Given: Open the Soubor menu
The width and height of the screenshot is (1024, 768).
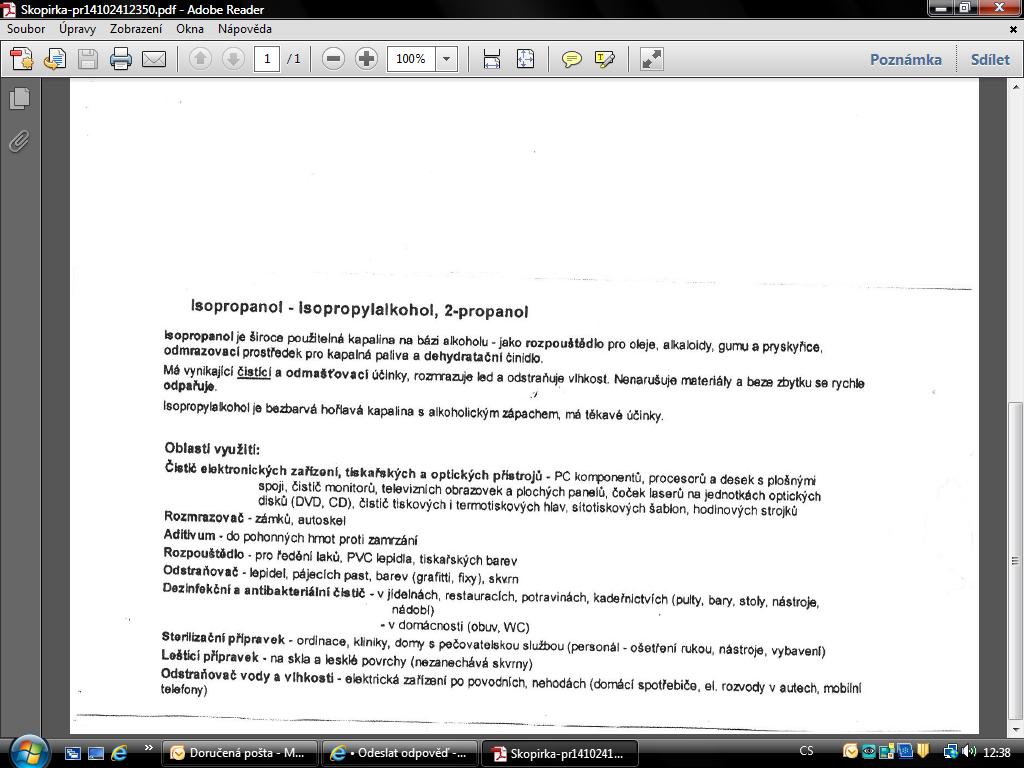Looking at the screenshot, I should (26, 29).
